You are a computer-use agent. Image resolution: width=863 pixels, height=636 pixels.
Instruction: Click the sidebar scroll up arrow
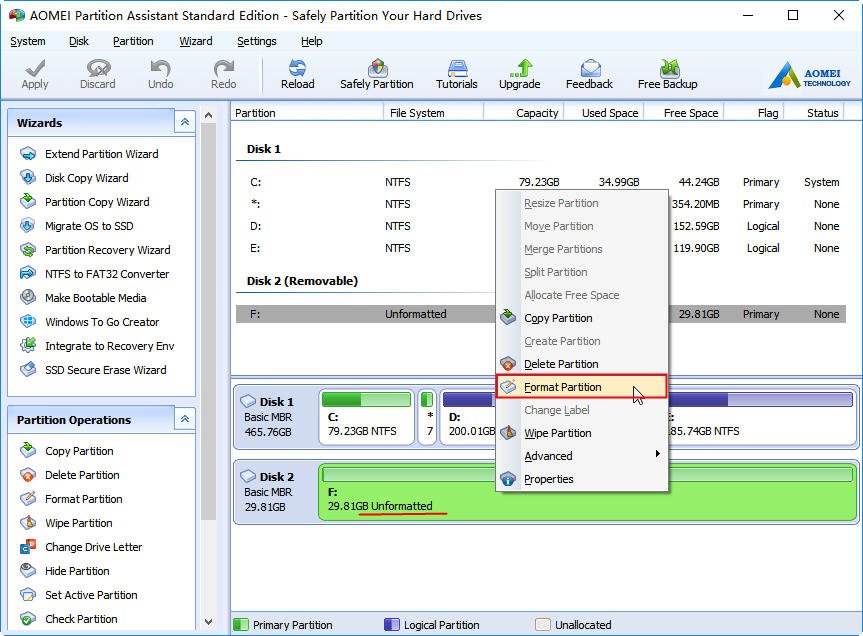tap(209, 115)
